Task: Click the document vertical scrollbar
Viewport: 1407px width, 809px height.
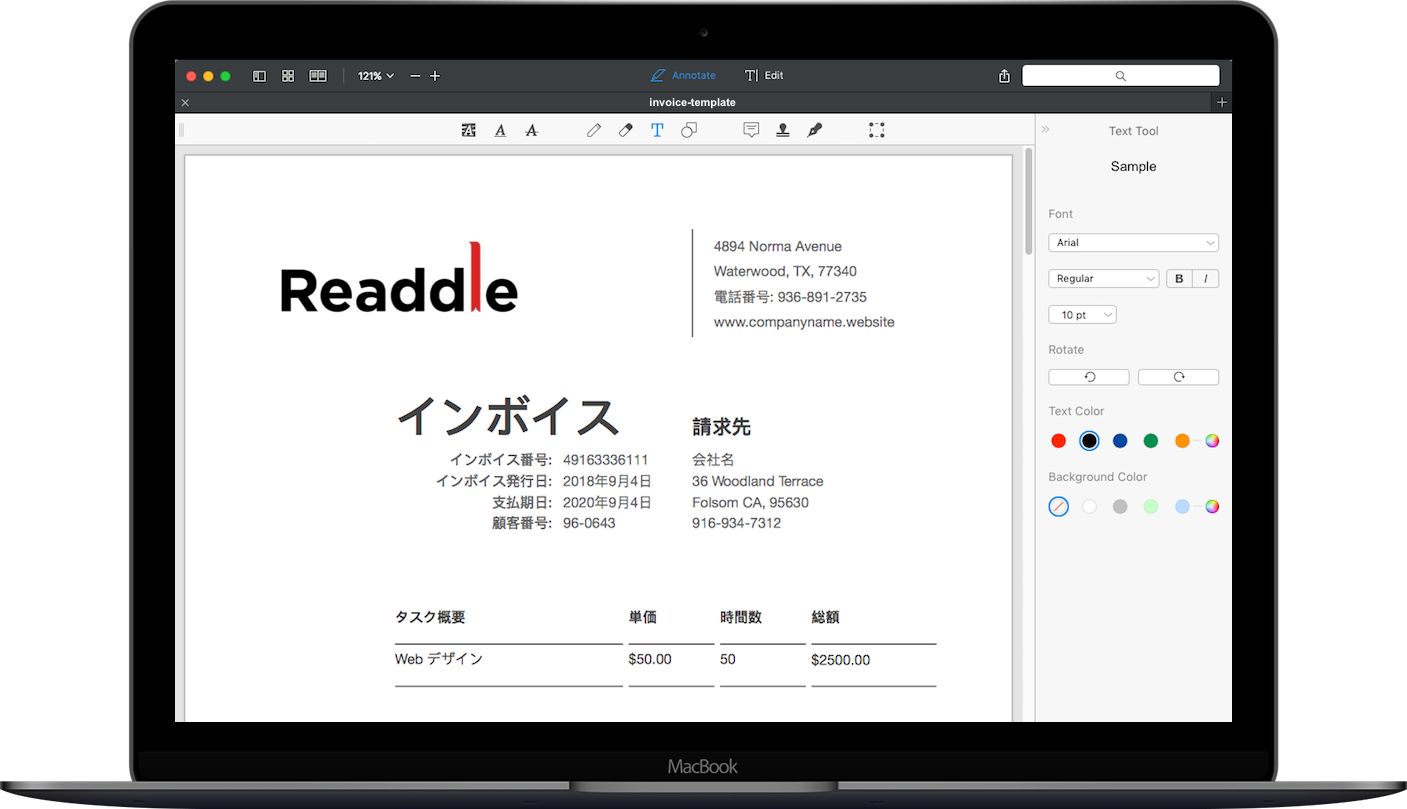Action: [1028, 202]
